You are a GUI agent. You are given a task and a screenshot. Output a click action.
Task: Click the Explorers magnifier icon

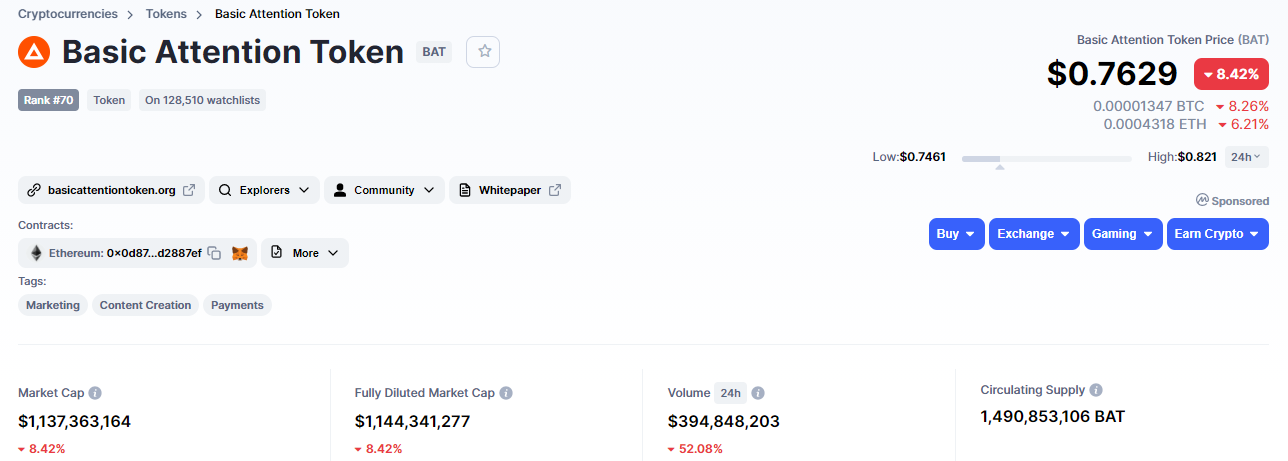225,190
